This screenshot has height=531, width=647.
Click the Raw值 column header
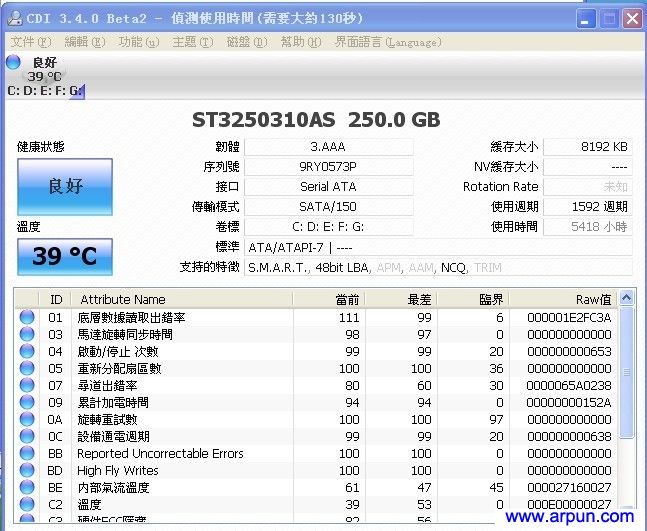(x=594, y=299)
